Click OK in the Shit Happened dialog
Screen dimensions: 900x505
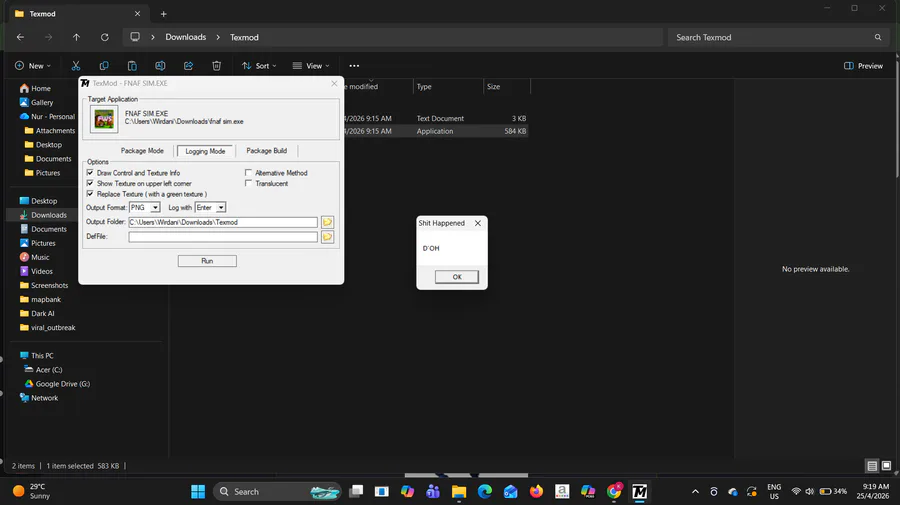coord(457,277)
